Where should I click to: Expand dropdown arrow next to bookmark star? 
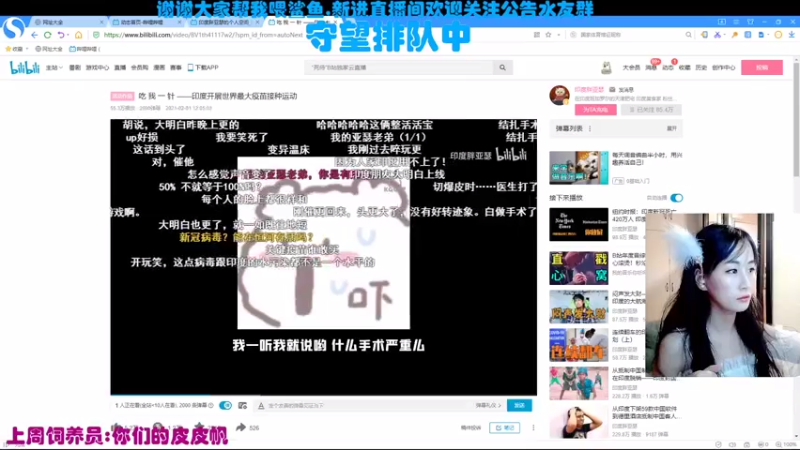coord(559,35)
